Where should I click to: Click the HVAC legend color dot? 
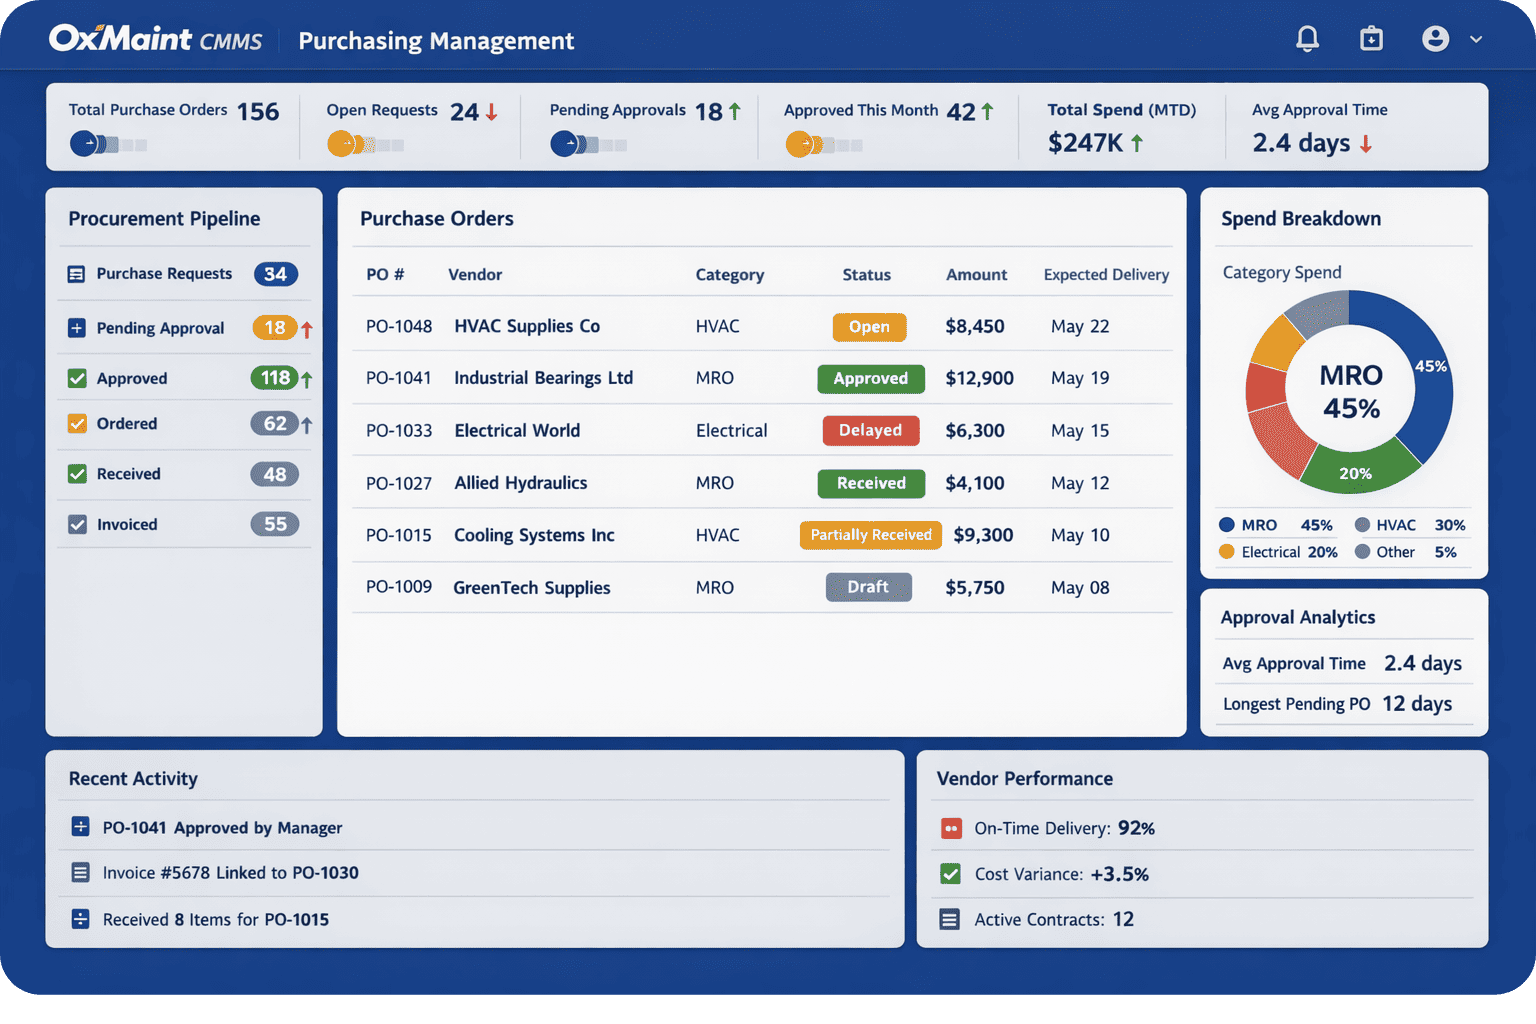1362,525
